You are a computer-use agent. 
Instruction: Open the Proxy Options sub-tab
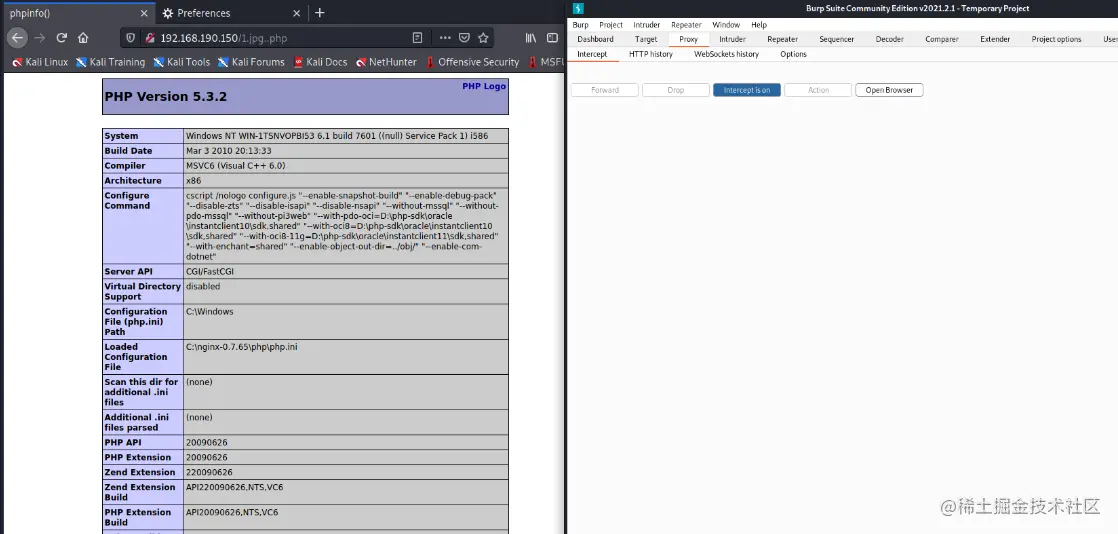[x=793, y=54]
